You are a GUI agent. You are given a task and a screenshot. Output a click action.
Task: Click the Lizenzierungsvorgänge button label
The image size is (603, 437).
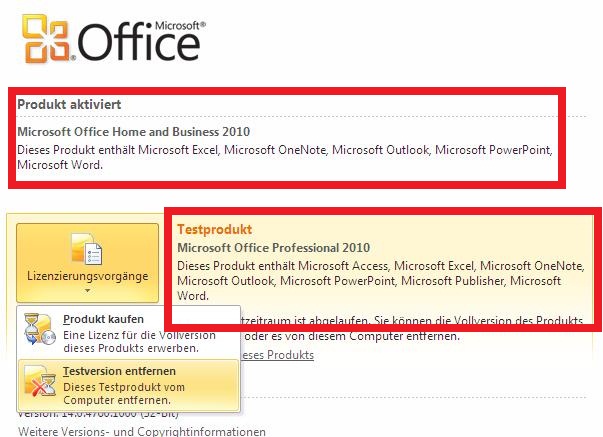coord(88,276)
